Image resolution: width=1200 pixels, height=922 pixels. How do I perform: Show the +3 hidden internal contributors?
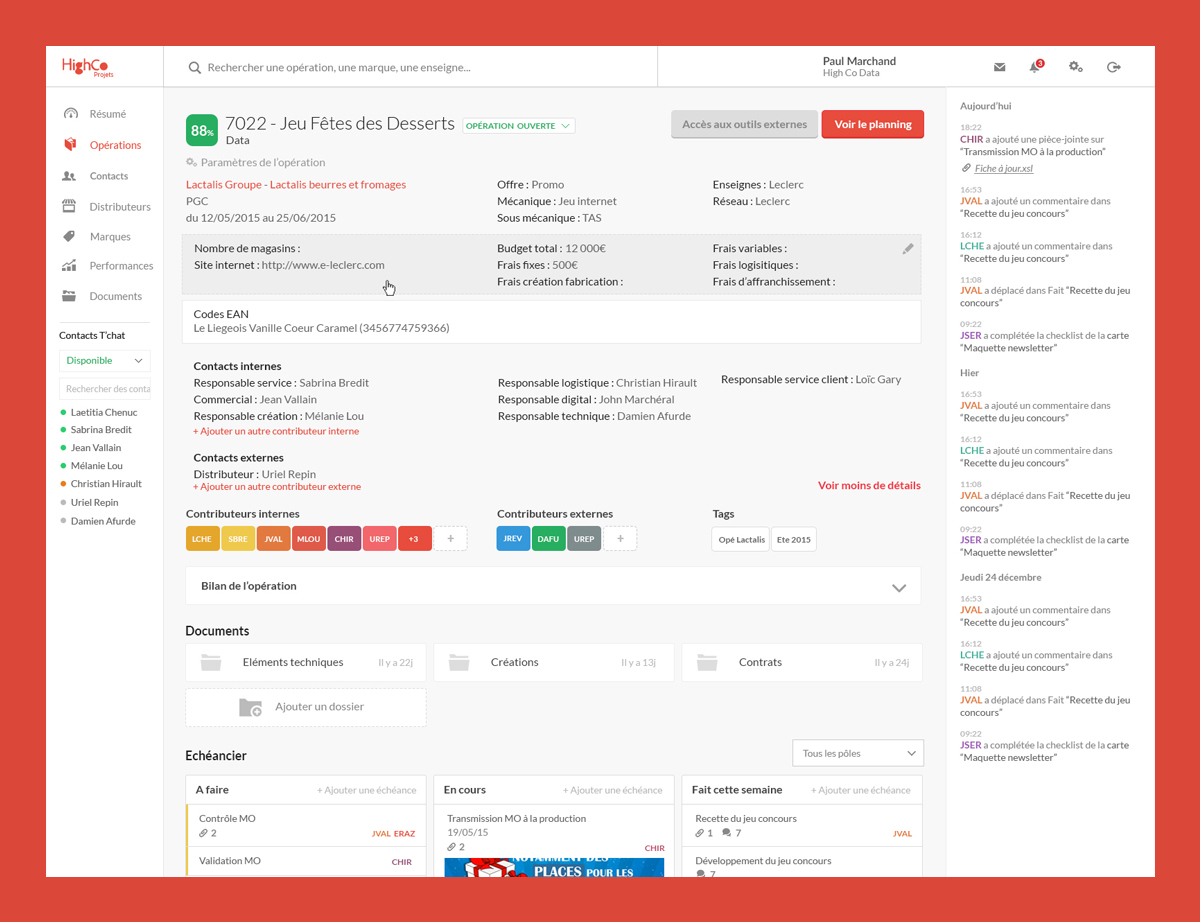414,538
